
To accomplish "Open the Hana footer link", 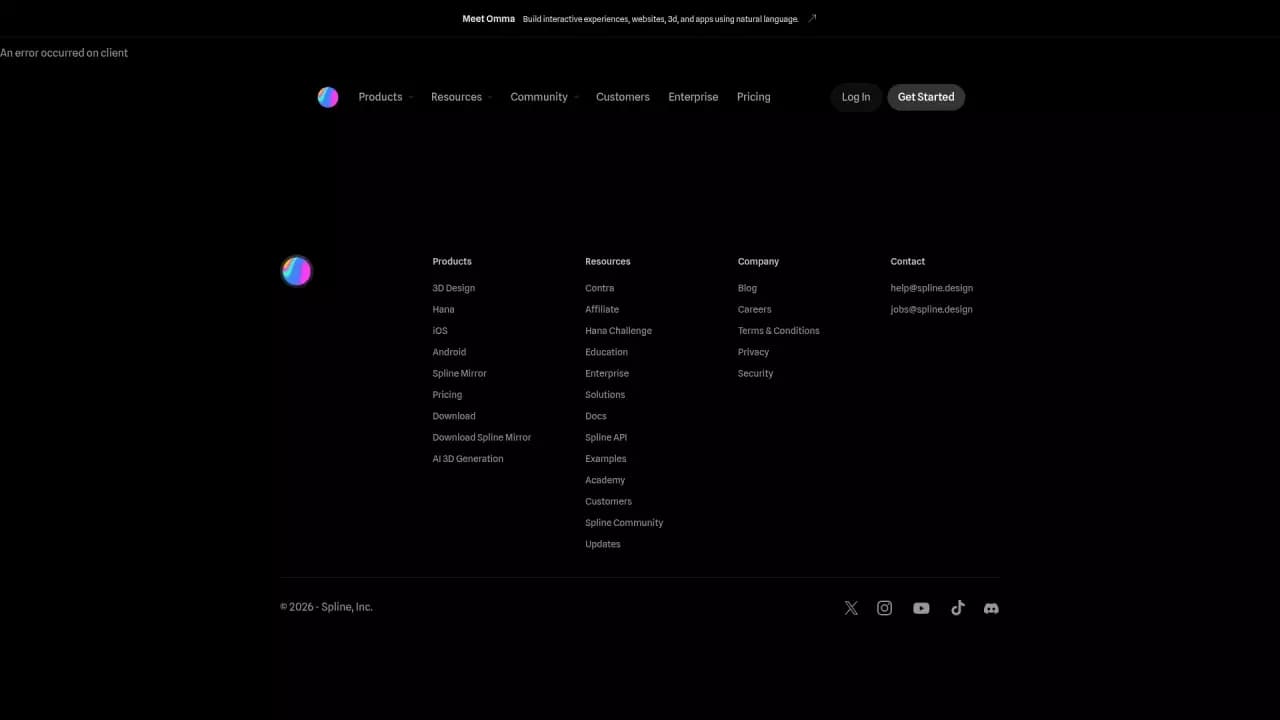I will click(x=443, y=309).
